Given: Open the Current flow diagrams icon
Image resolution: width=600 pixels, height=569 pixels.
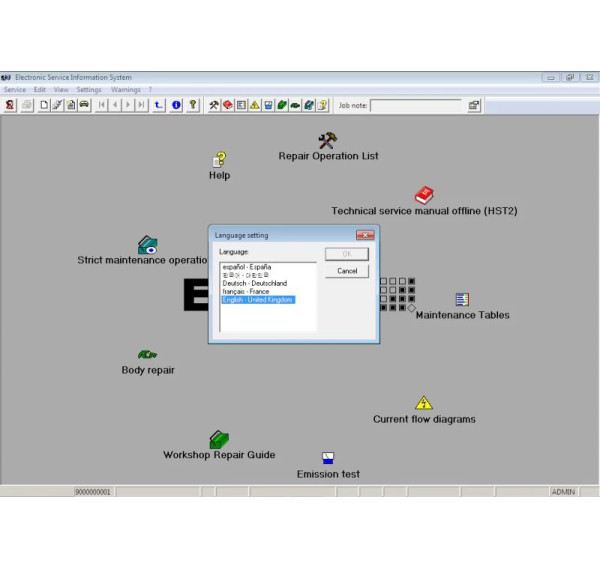Looking at the screenshot, I should [x=424, y=403].
